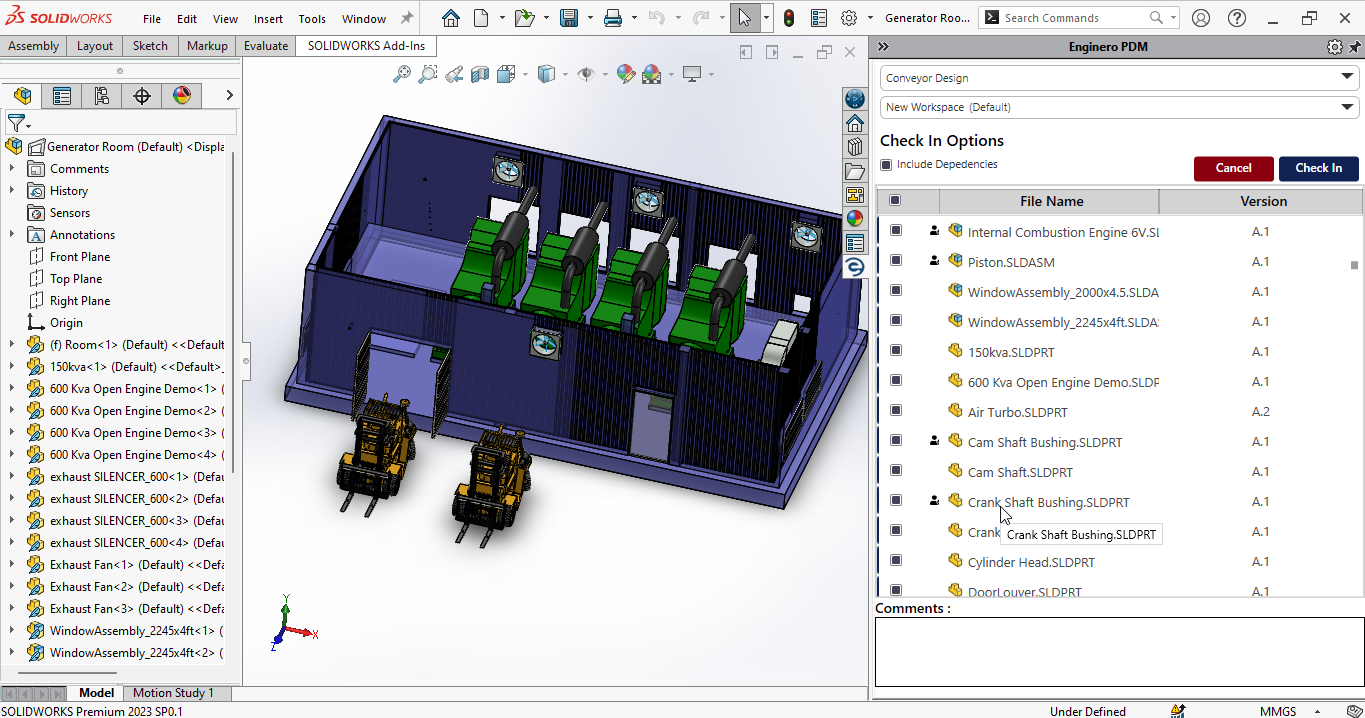This screenshot has width=1365, height=718.
Task: Open SOLIDWORKS Options gear icon
Action: click(849, 18)
